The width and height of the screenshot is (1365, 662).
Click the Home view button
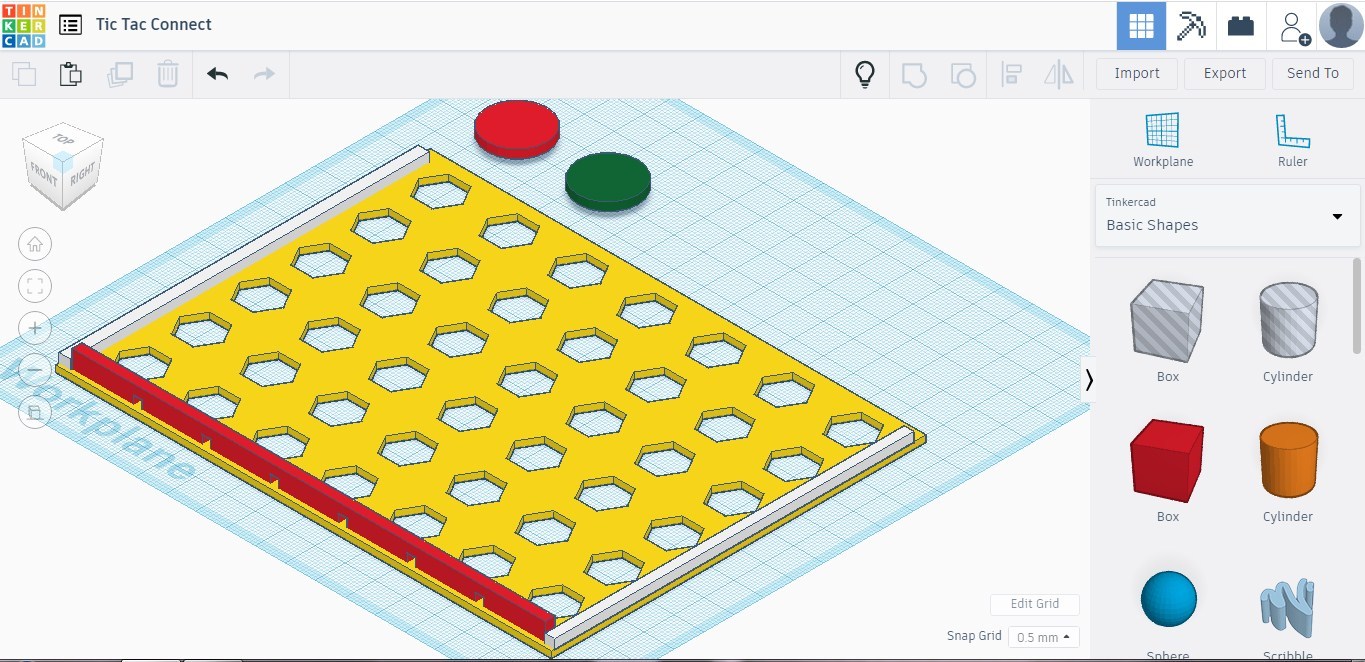(x=35, y=244)
